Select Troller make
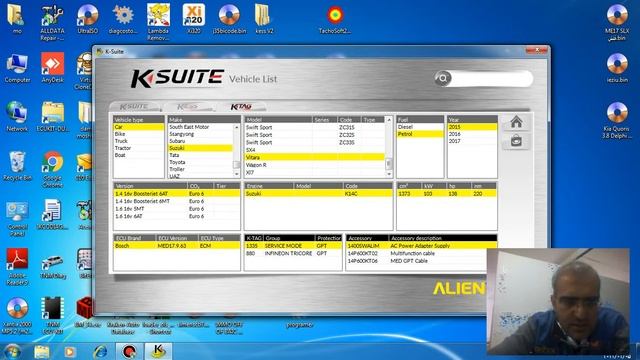The height and width of the screenshot is (360, 640). click(200, 169)
